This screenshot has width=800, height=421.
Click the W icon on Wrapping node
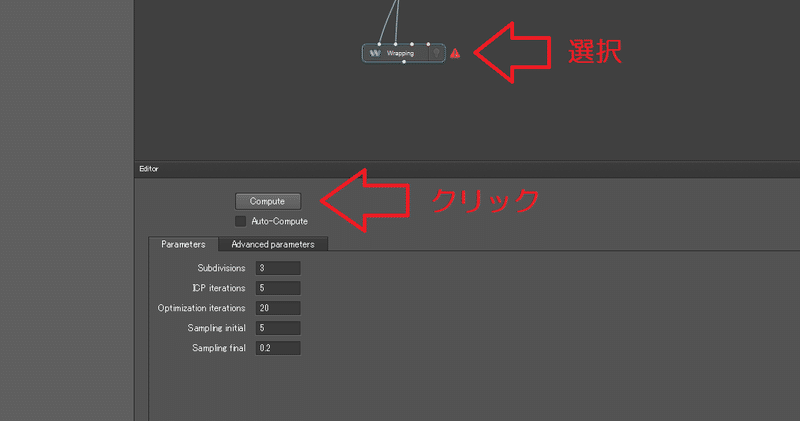pyautogui.click(x=375, y=53)
